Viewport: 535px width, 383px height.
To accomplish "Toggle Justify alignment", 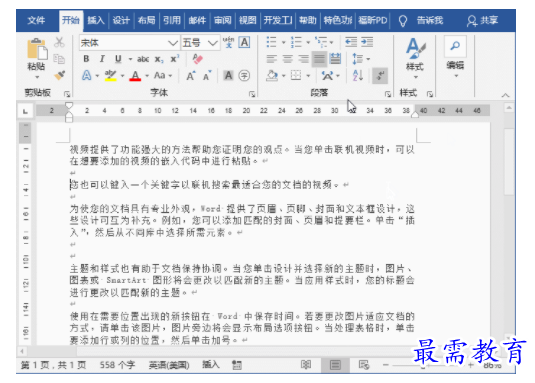I will pyautogui.click(x=319, y=59).
